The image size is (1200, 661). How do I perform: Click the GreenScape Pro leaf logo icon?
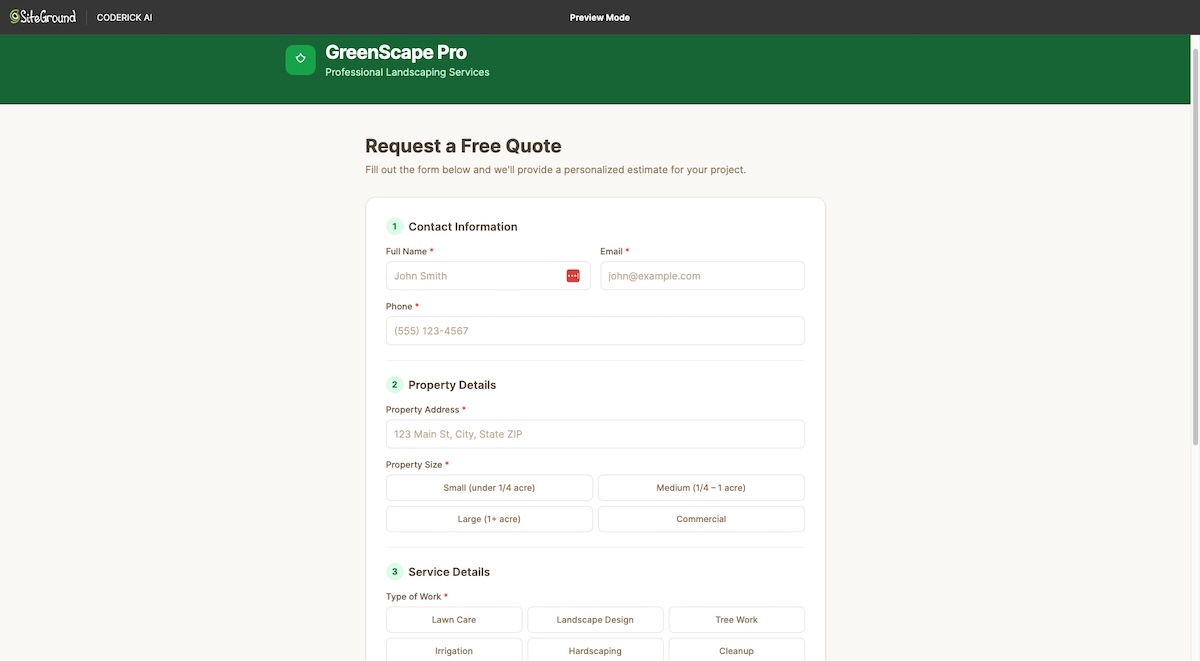(300, 60)
